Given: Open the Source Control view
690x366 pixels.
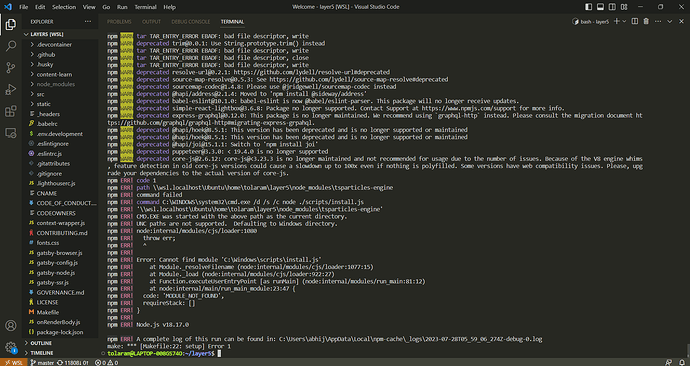Looking at the screenshot, I should pyautogui.click(x=11, y=67).
